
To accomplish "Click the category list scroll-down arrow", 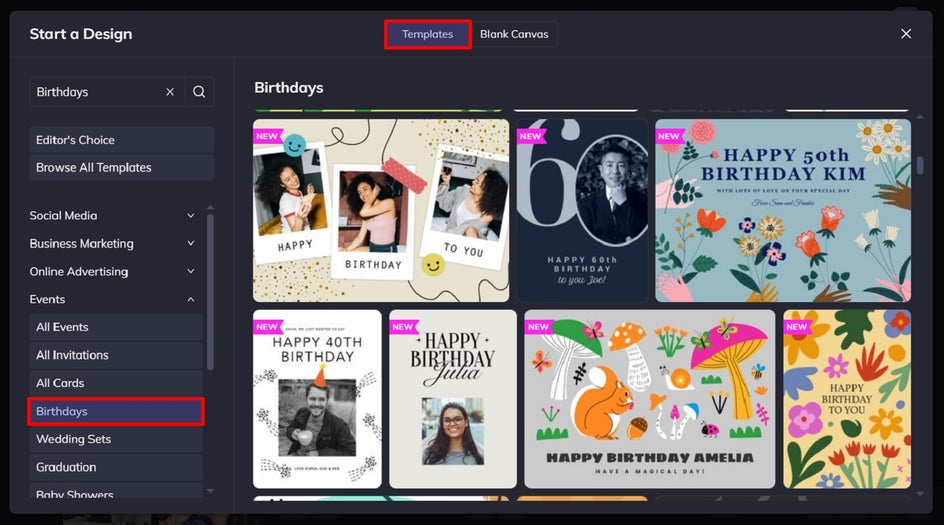I will pyautogui.click(x=210, y=491).
